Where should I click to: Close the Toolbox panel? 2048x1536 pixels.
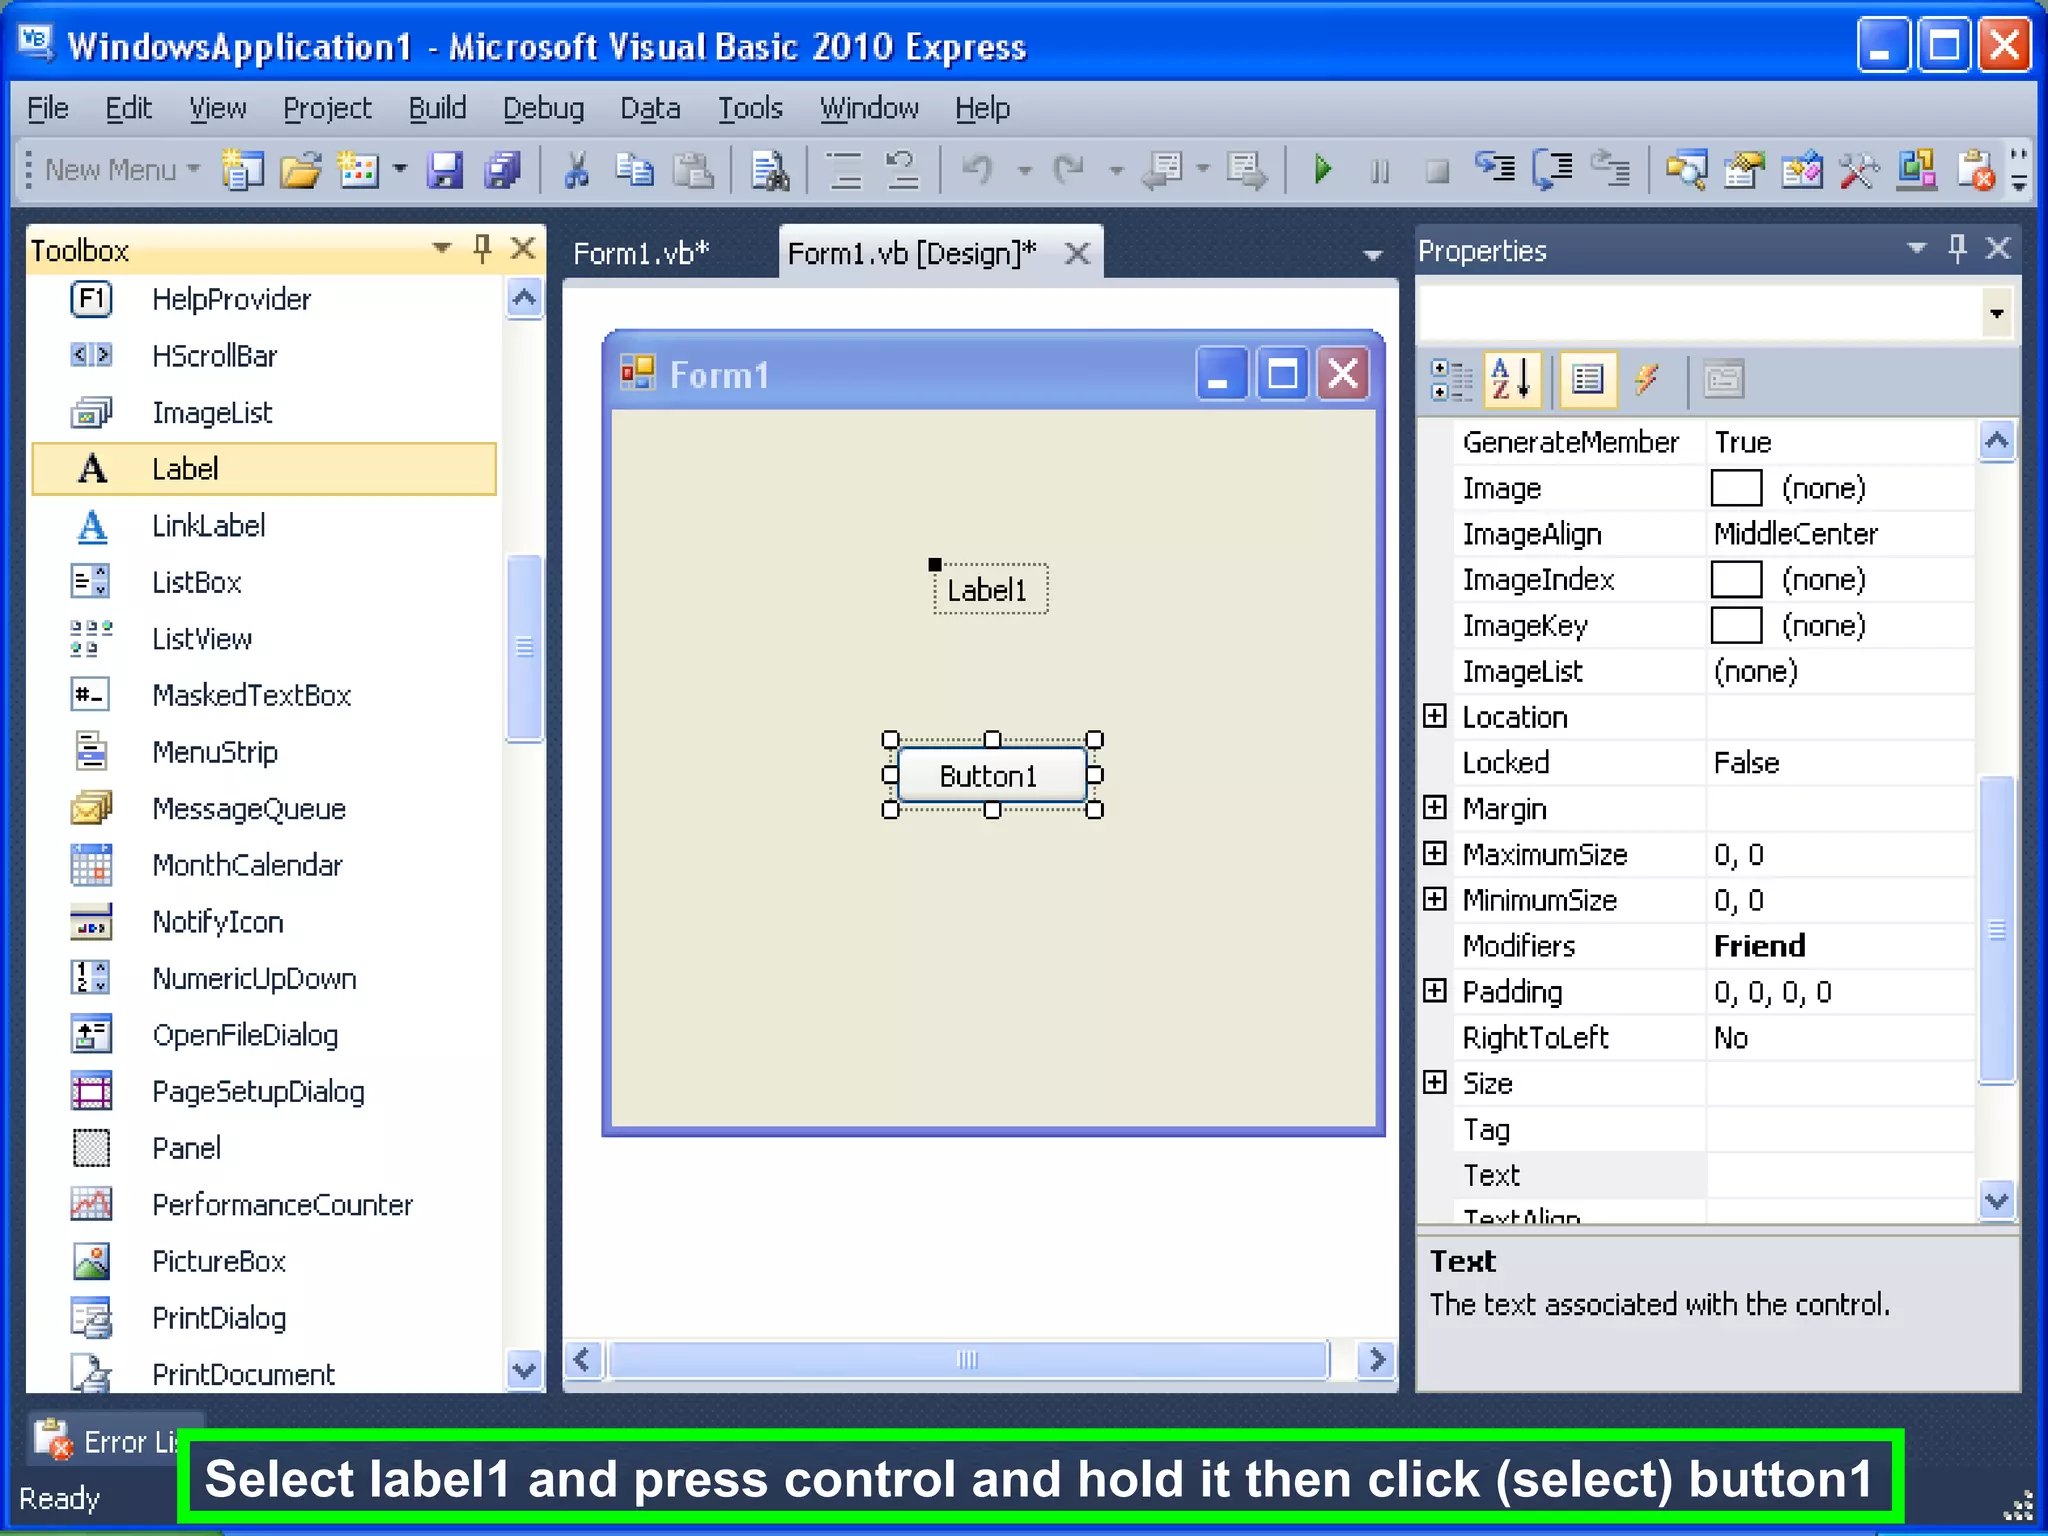(x=522, y=248)
